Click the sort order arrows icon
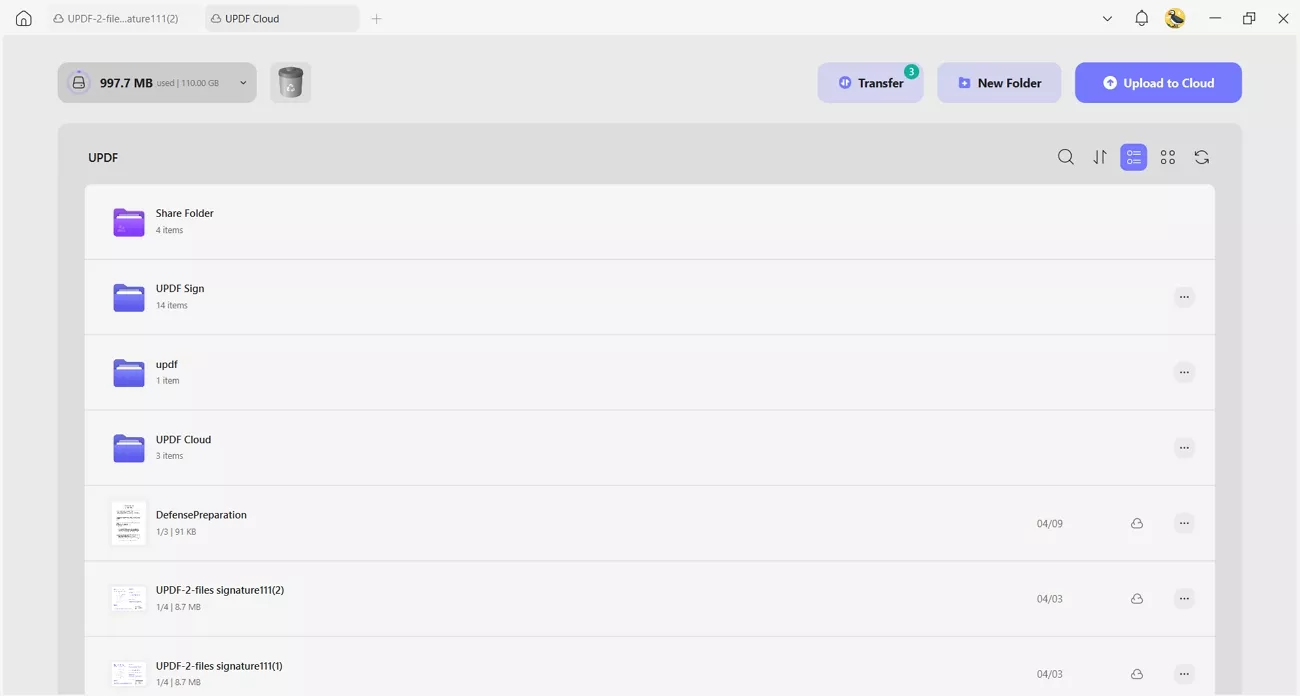This screenshot has height=696, width=1300. click(1099, 157)
